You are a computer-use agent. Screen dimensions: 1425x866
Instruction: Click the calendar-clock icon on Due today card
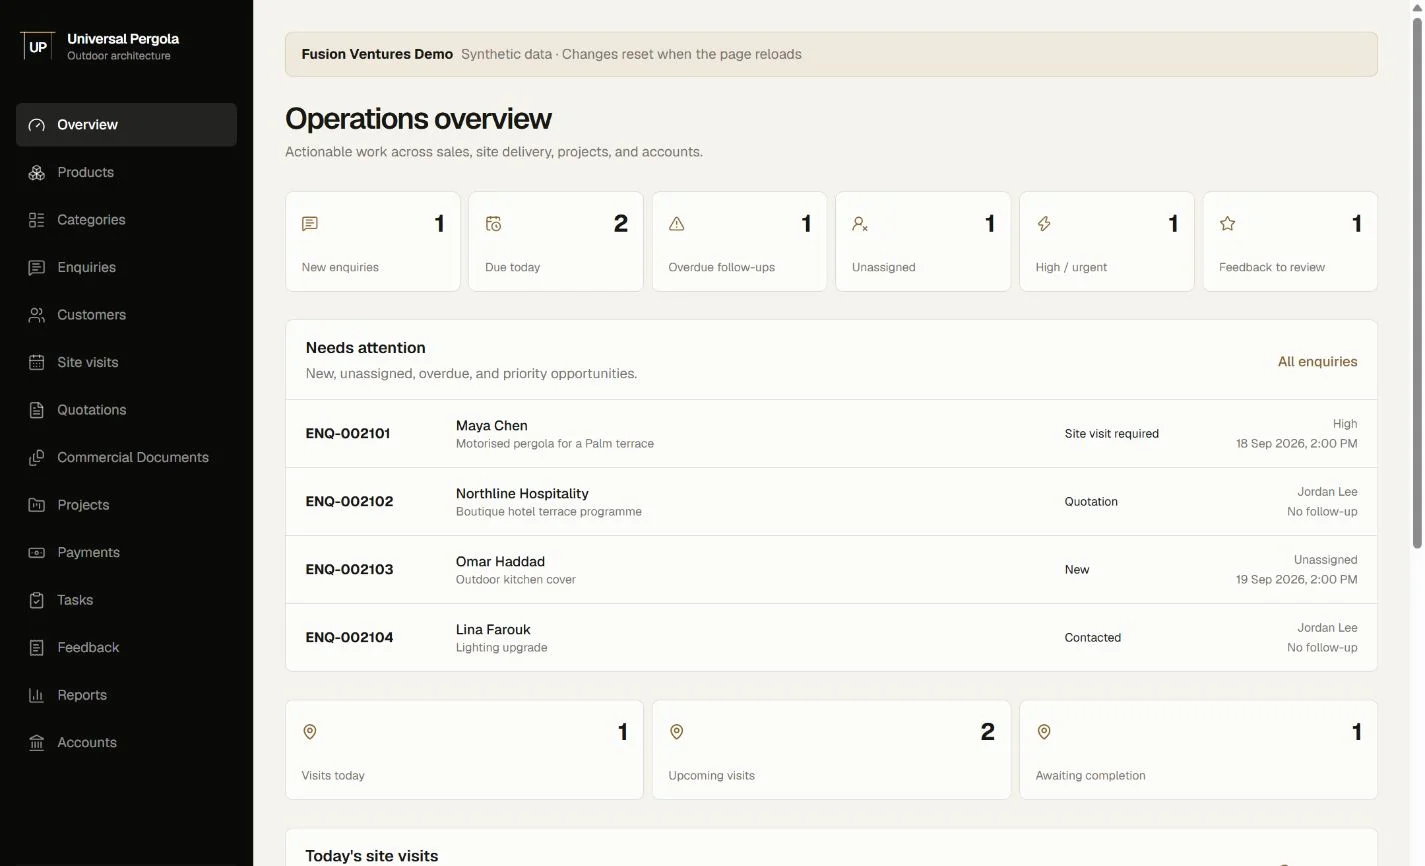pyautogui.click(x=493, y=224)
